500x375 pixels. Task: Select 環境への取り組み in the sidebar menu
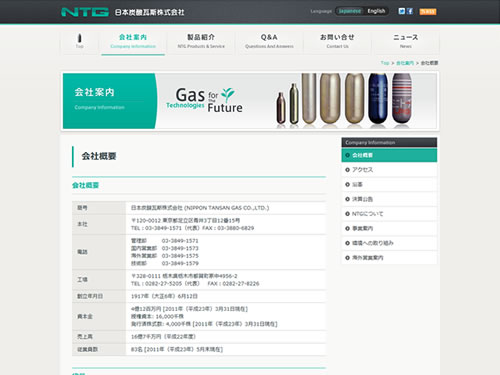(x=389, y=243)
